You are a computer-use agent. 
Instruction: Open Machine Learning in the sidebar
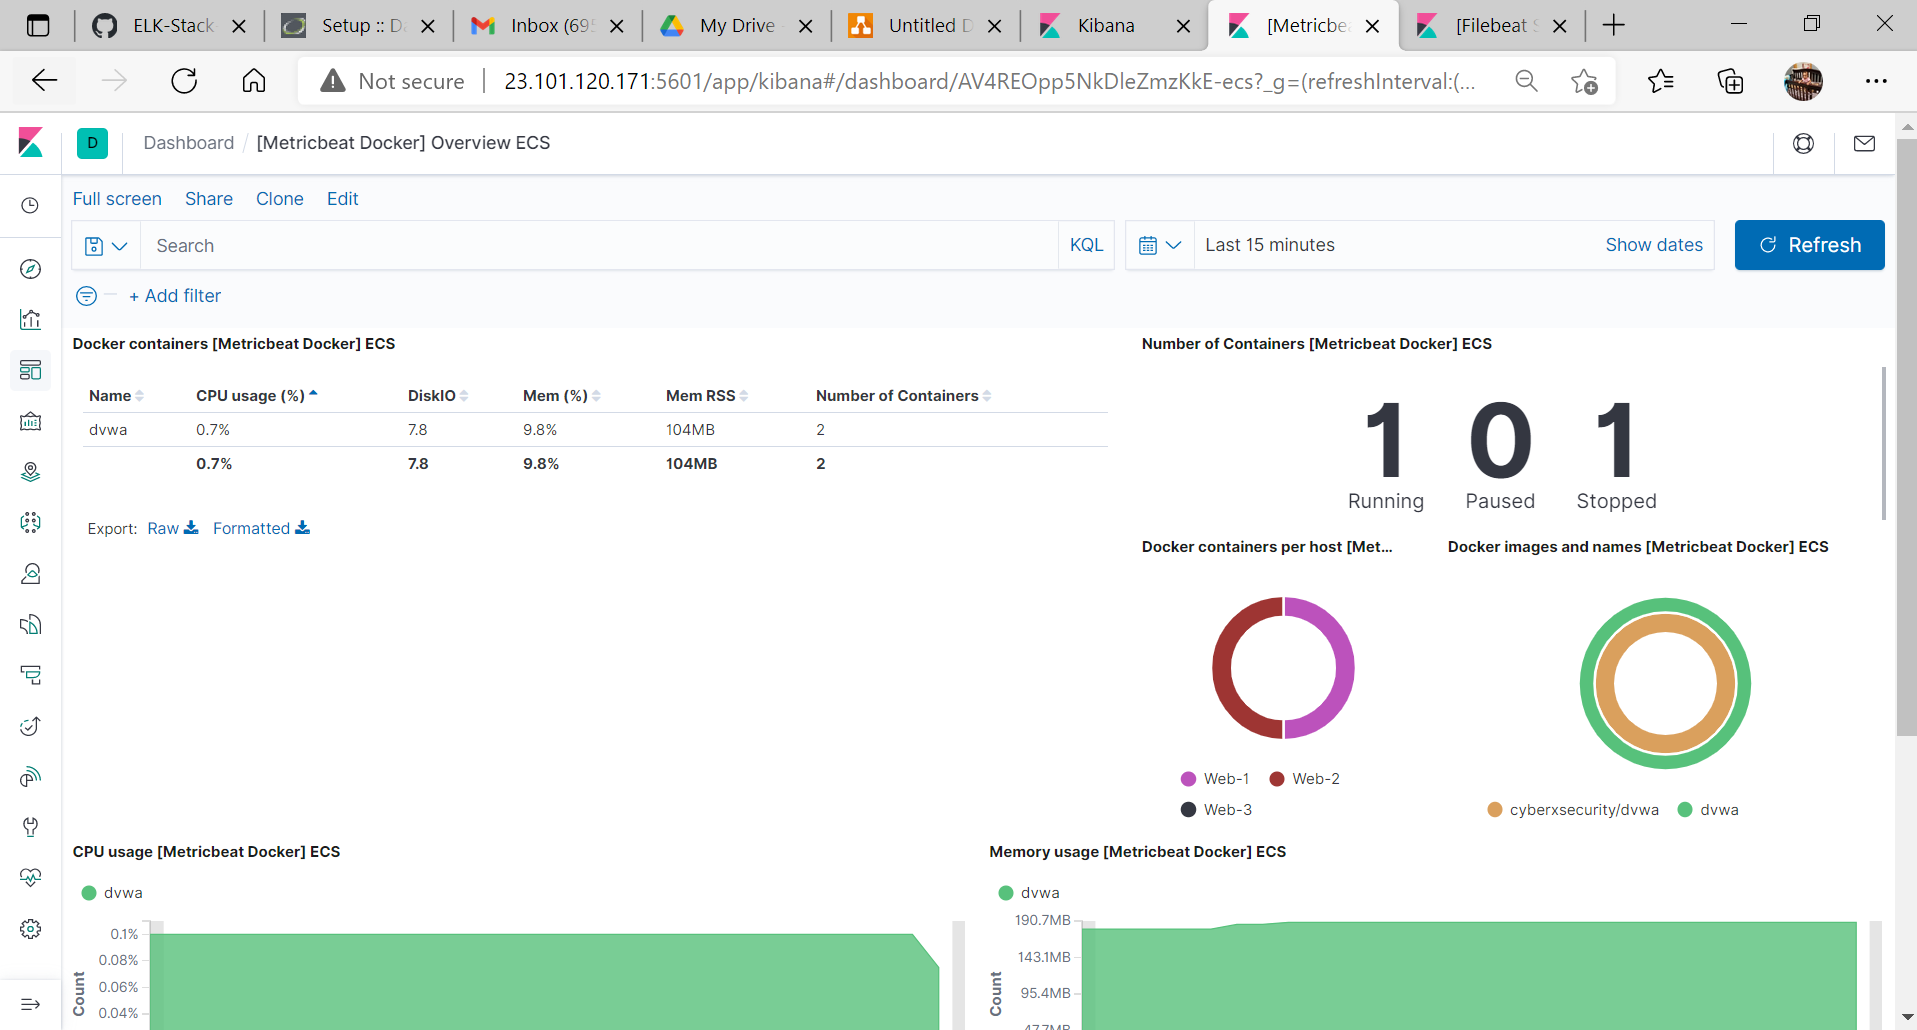(30, 522)
